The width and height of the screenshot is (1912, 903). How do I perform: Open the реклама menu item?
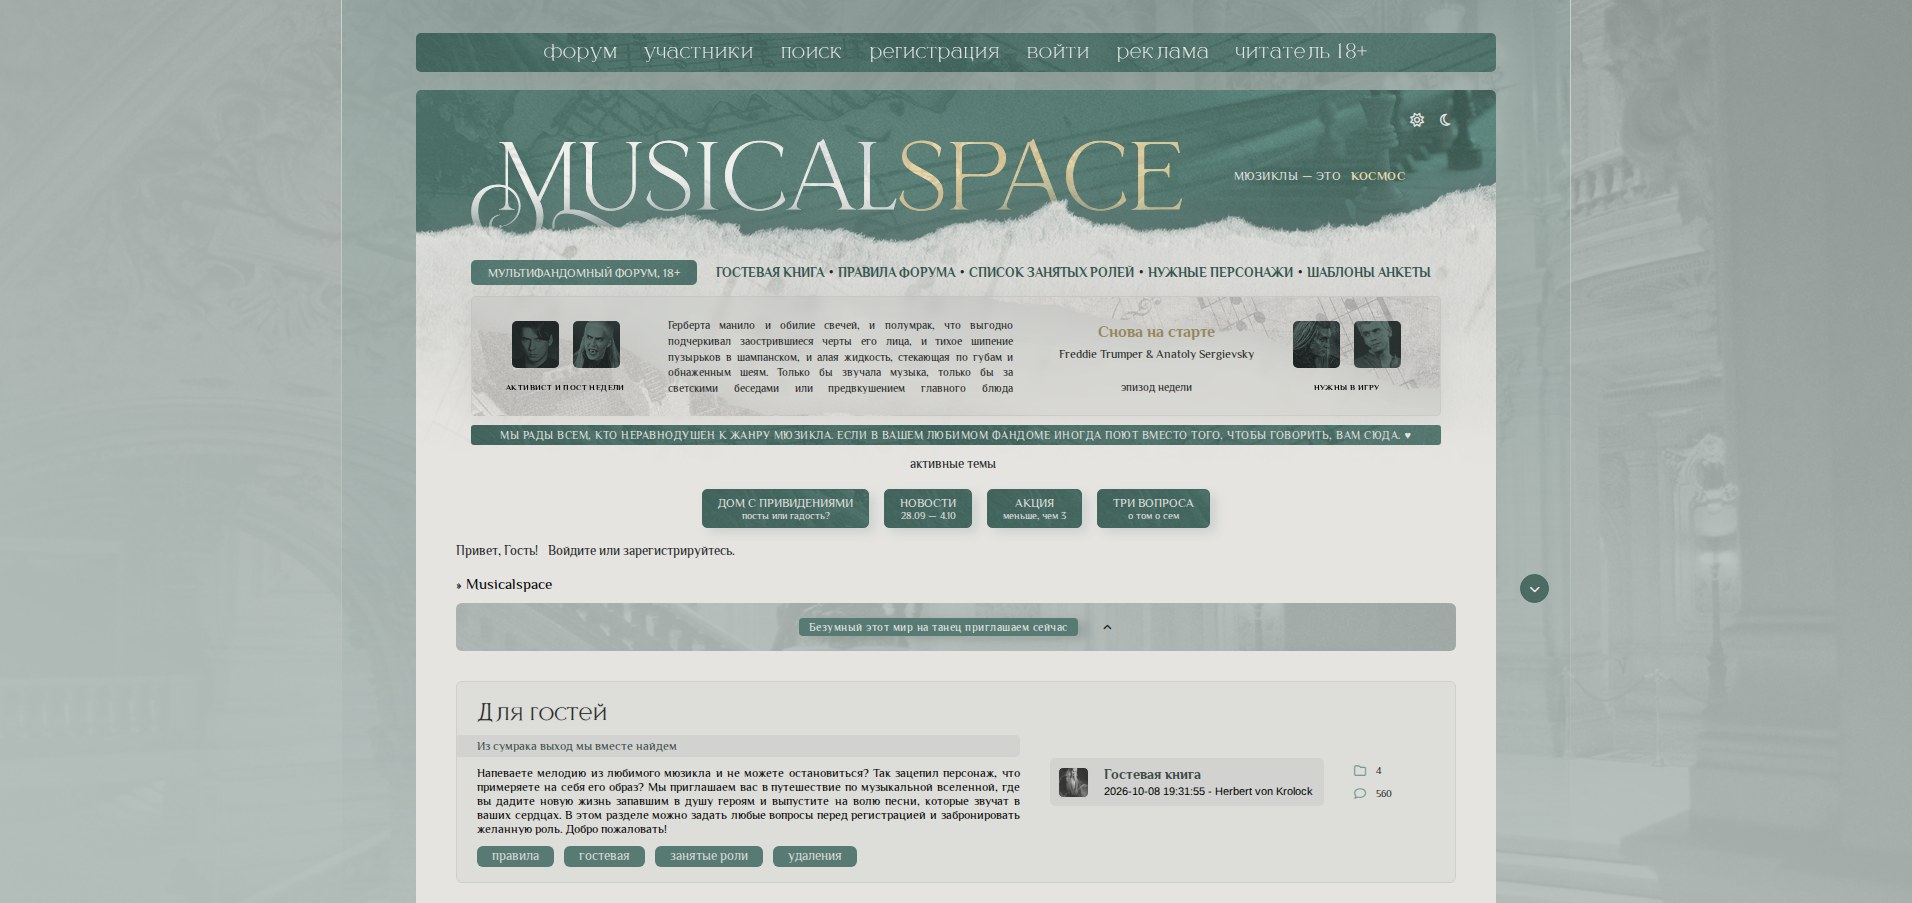1162,52
